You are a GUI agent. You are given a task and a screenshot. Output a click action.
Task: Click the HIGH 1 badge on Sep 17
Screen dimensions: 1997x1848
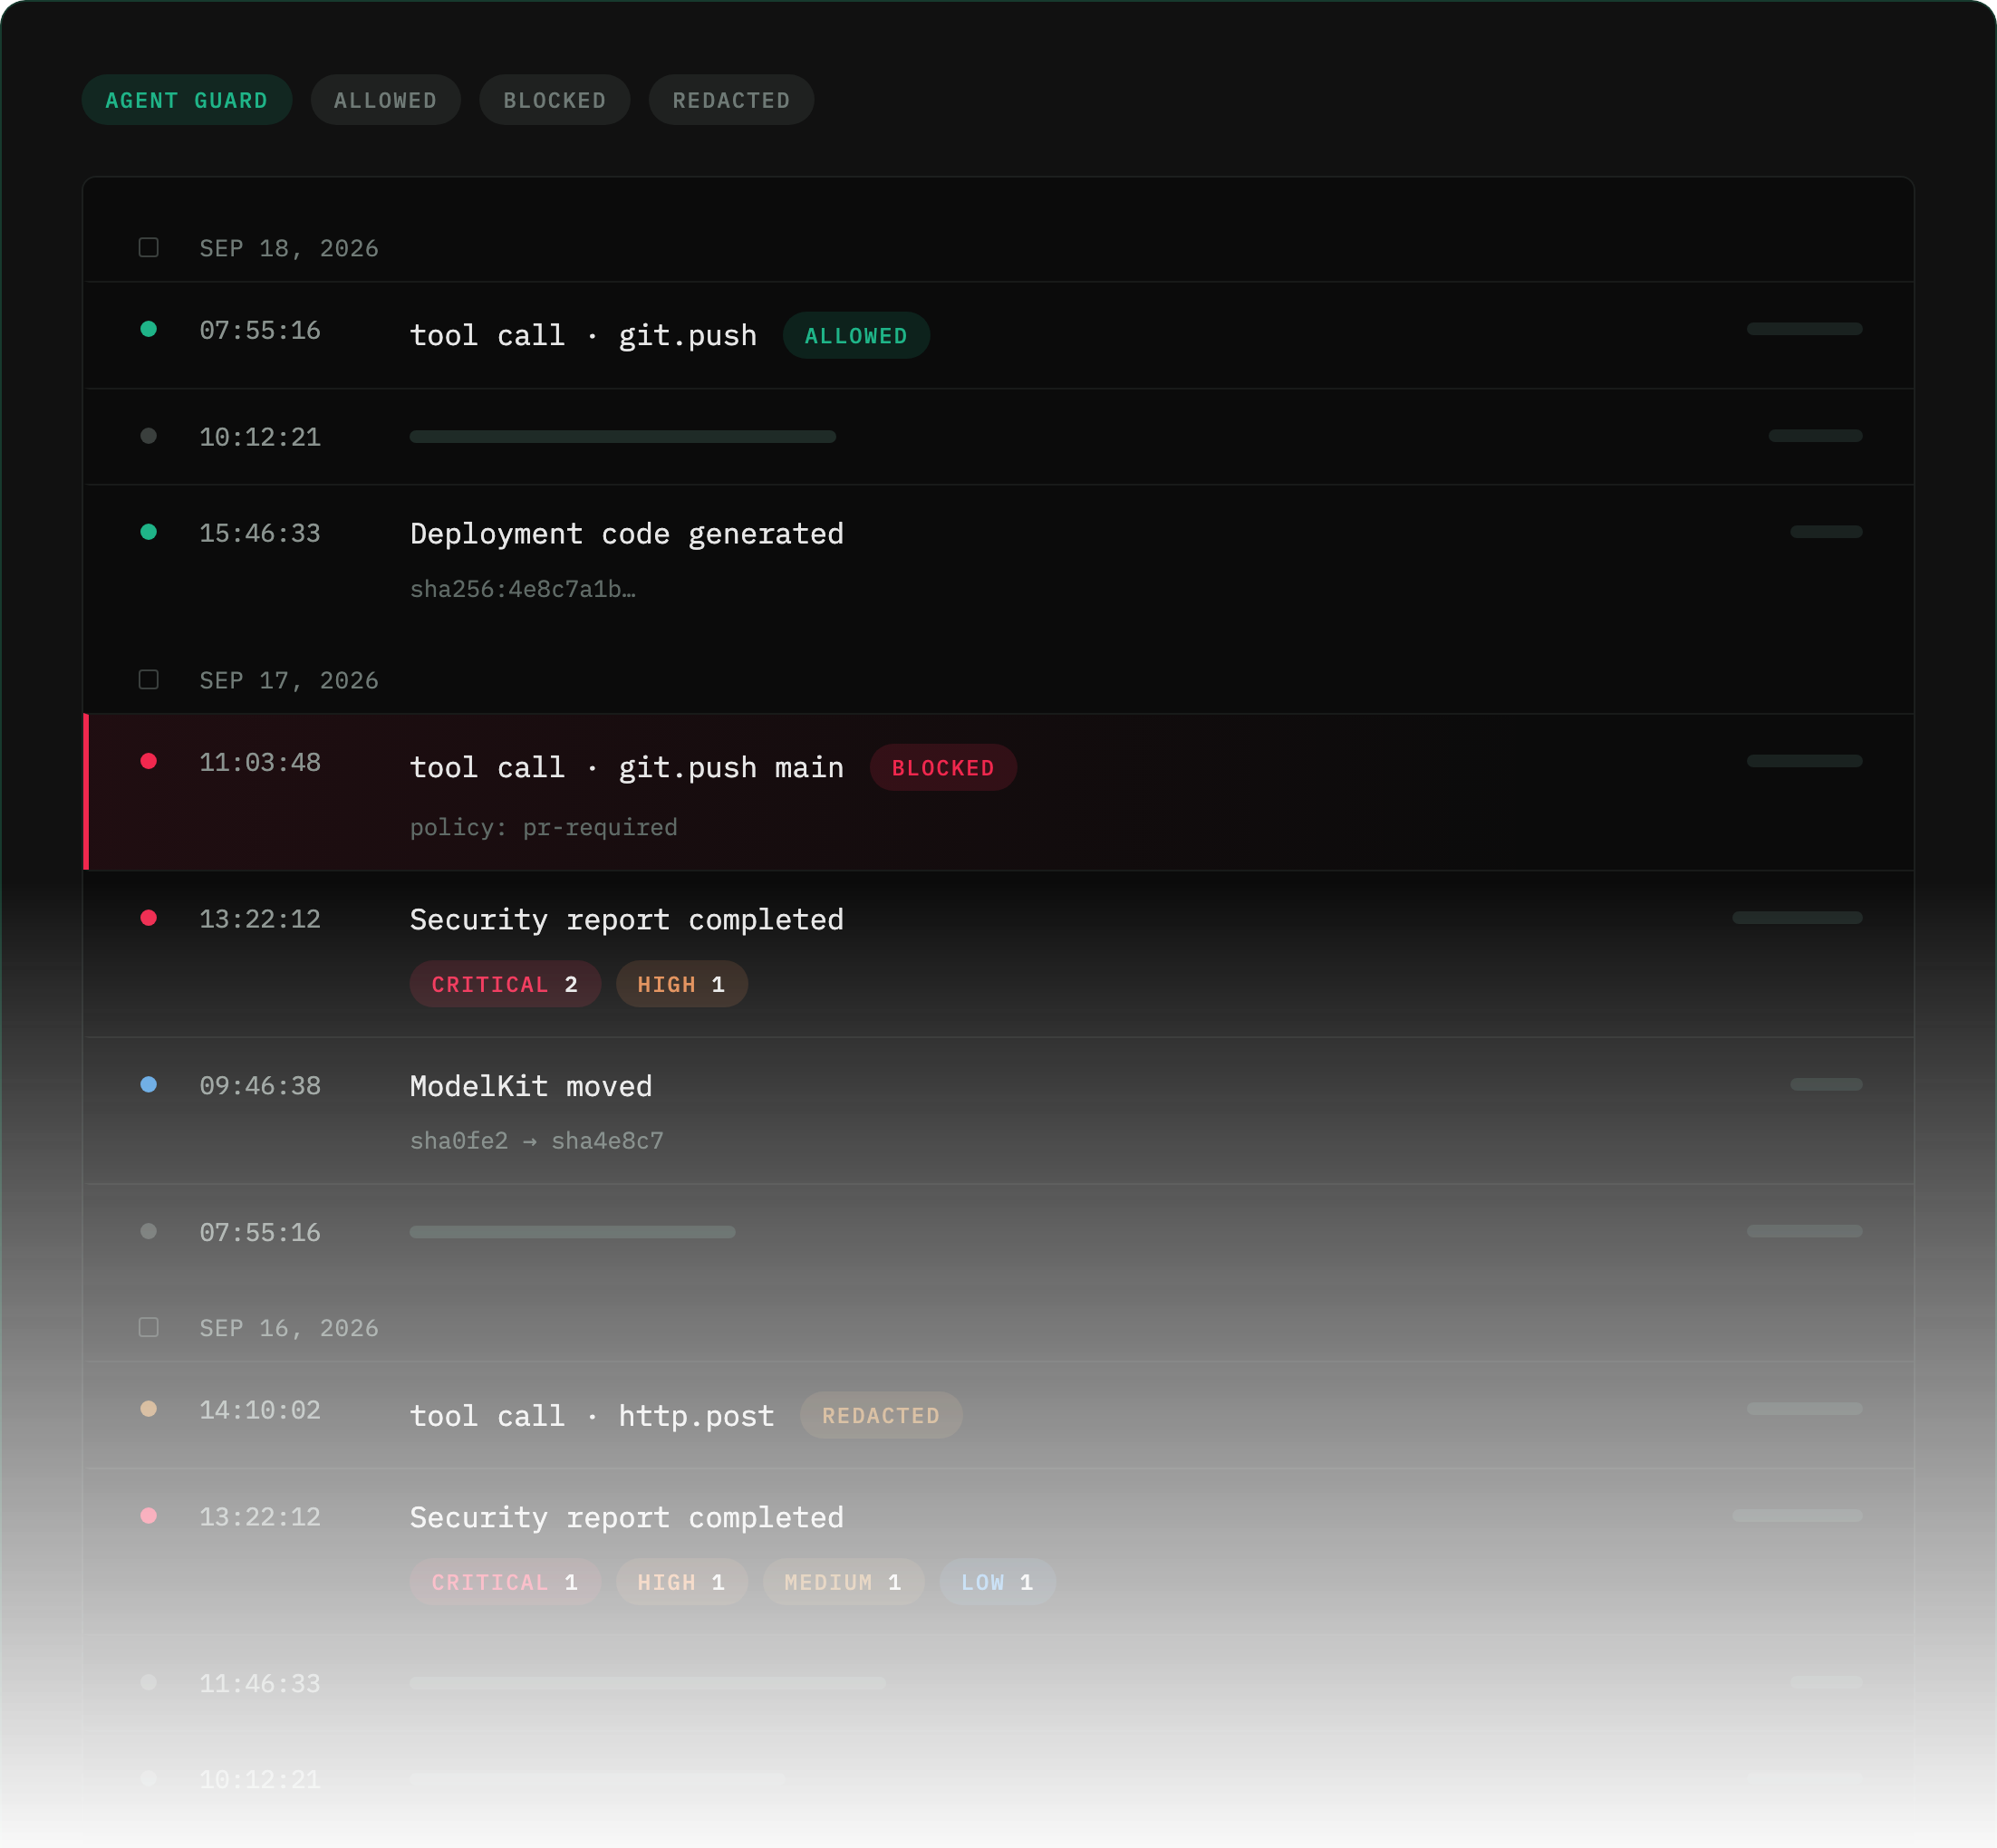click(x=681, y=984)
